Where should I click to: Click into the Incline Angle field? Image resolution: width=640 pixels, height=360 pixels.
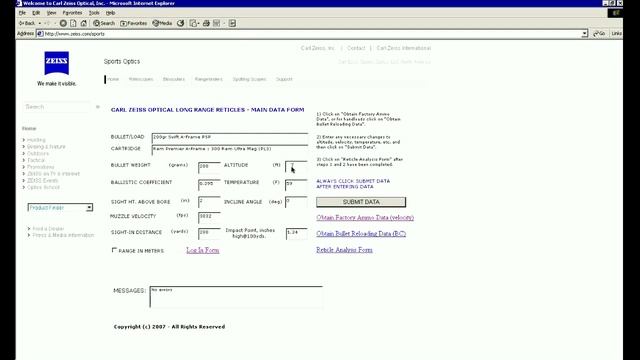tap(296, 202)
